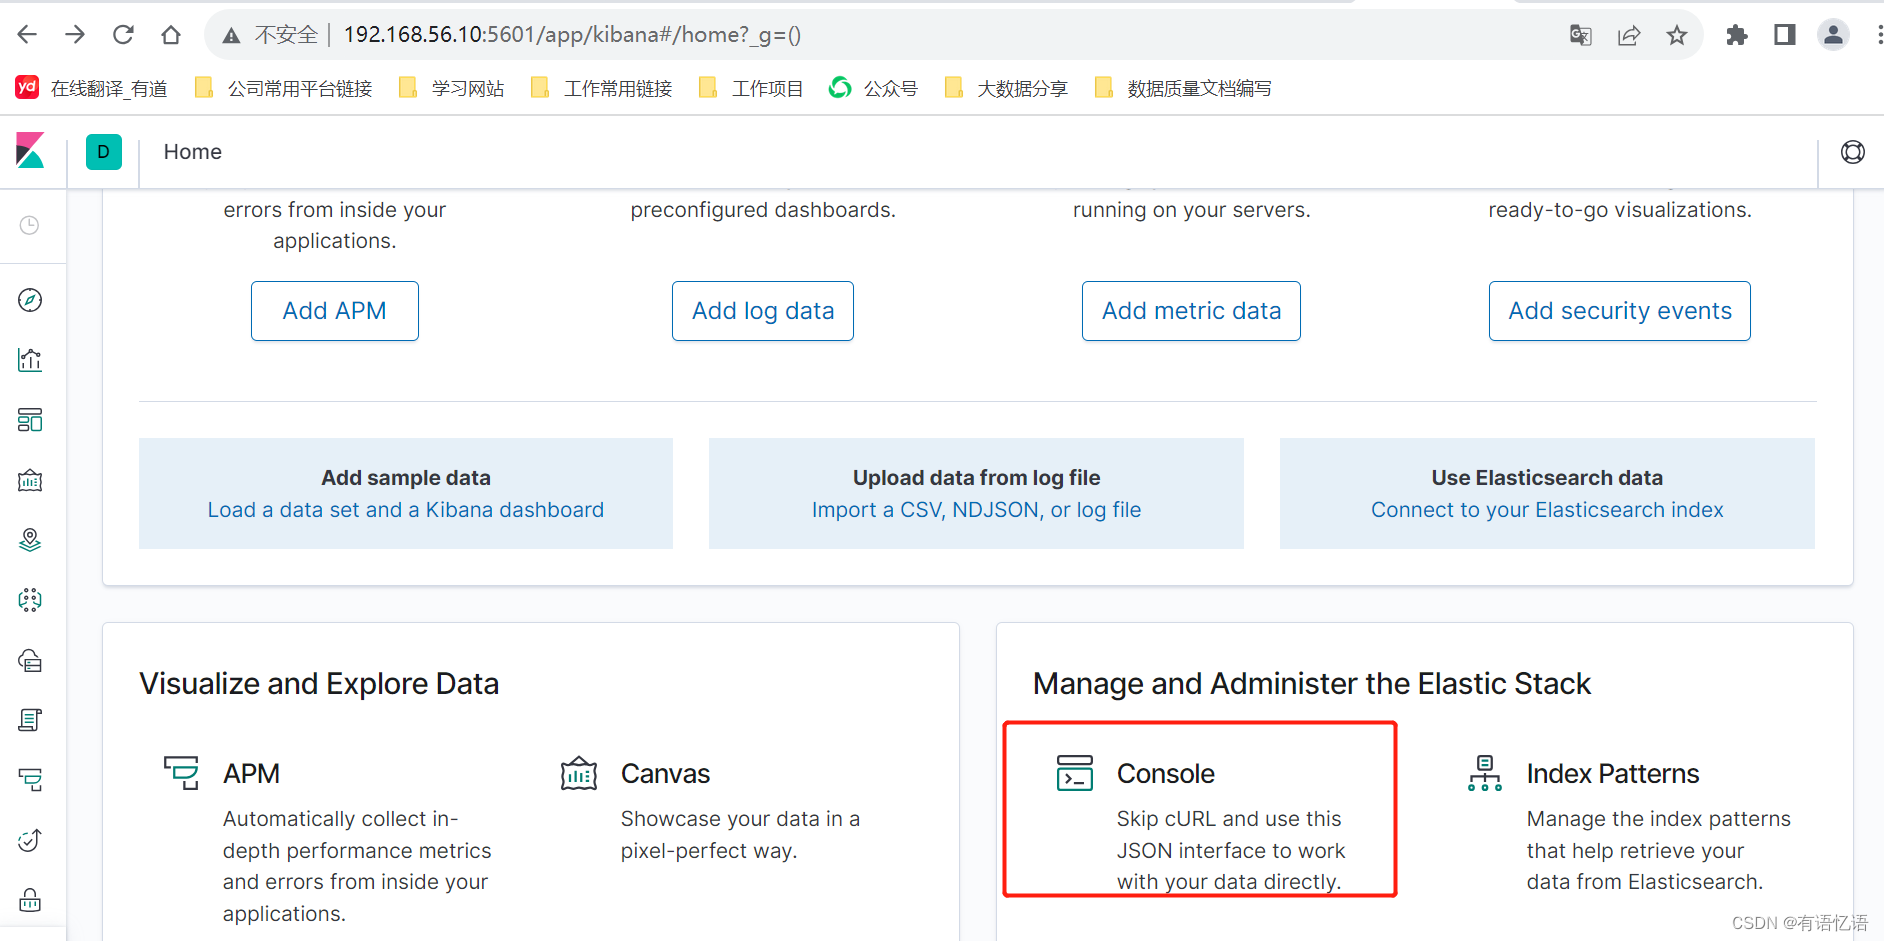Image resolution: width=1884 pixels, height=941 pixels.
Task: Open 在线翻译_有道 bookmark
Action: (91, 88)
